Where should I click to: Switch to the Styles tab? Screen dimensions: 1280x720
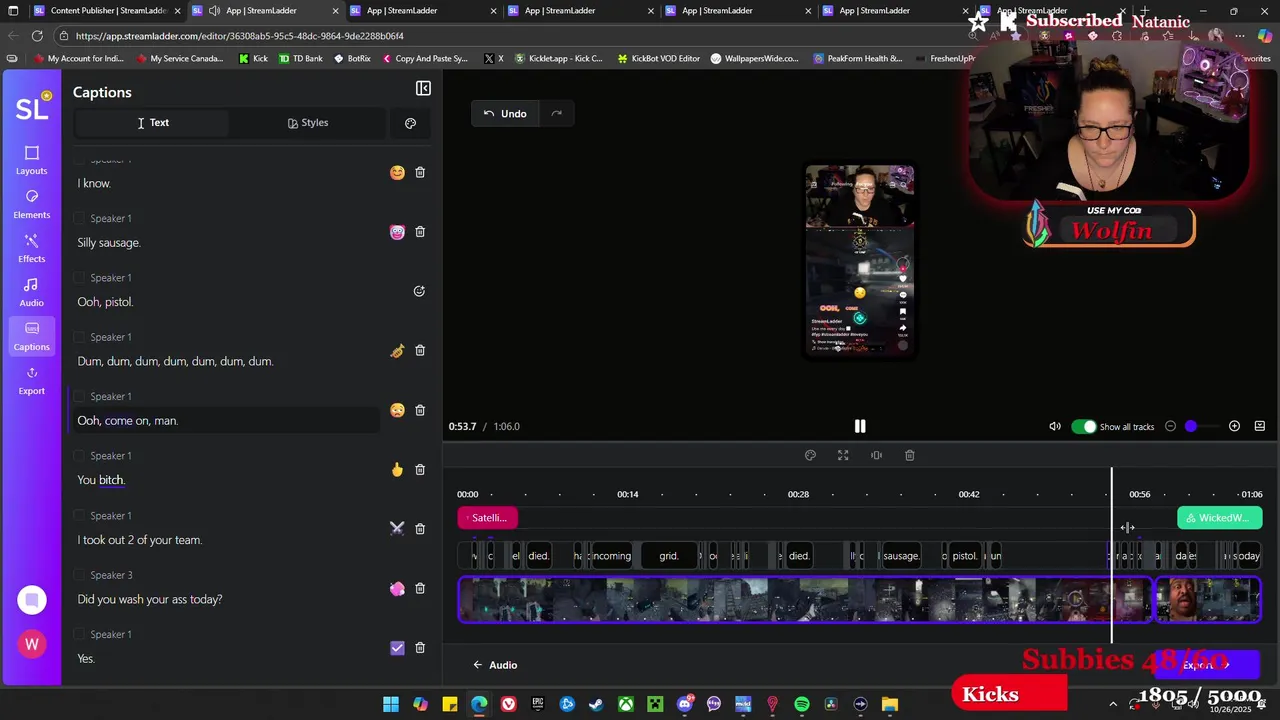click(x=307, y=123)
